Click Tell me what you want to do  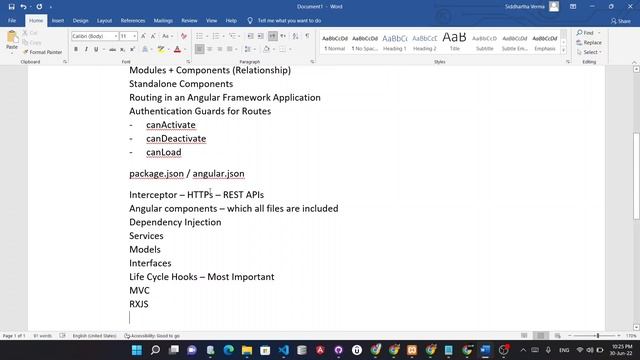(x=284, y=20)
